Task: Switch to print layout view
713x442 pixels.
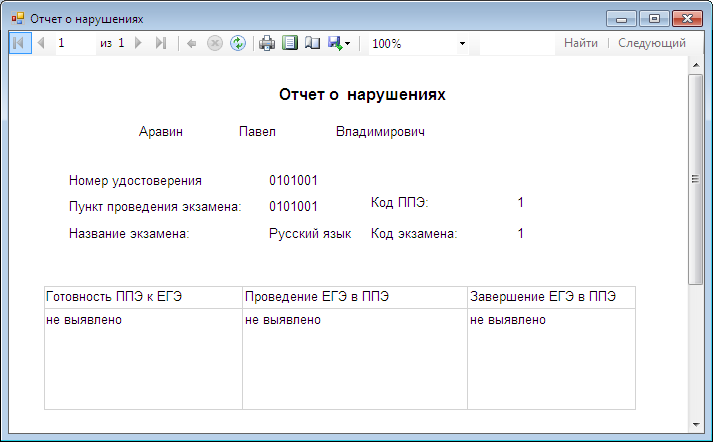Action: (x=290, y=43)
